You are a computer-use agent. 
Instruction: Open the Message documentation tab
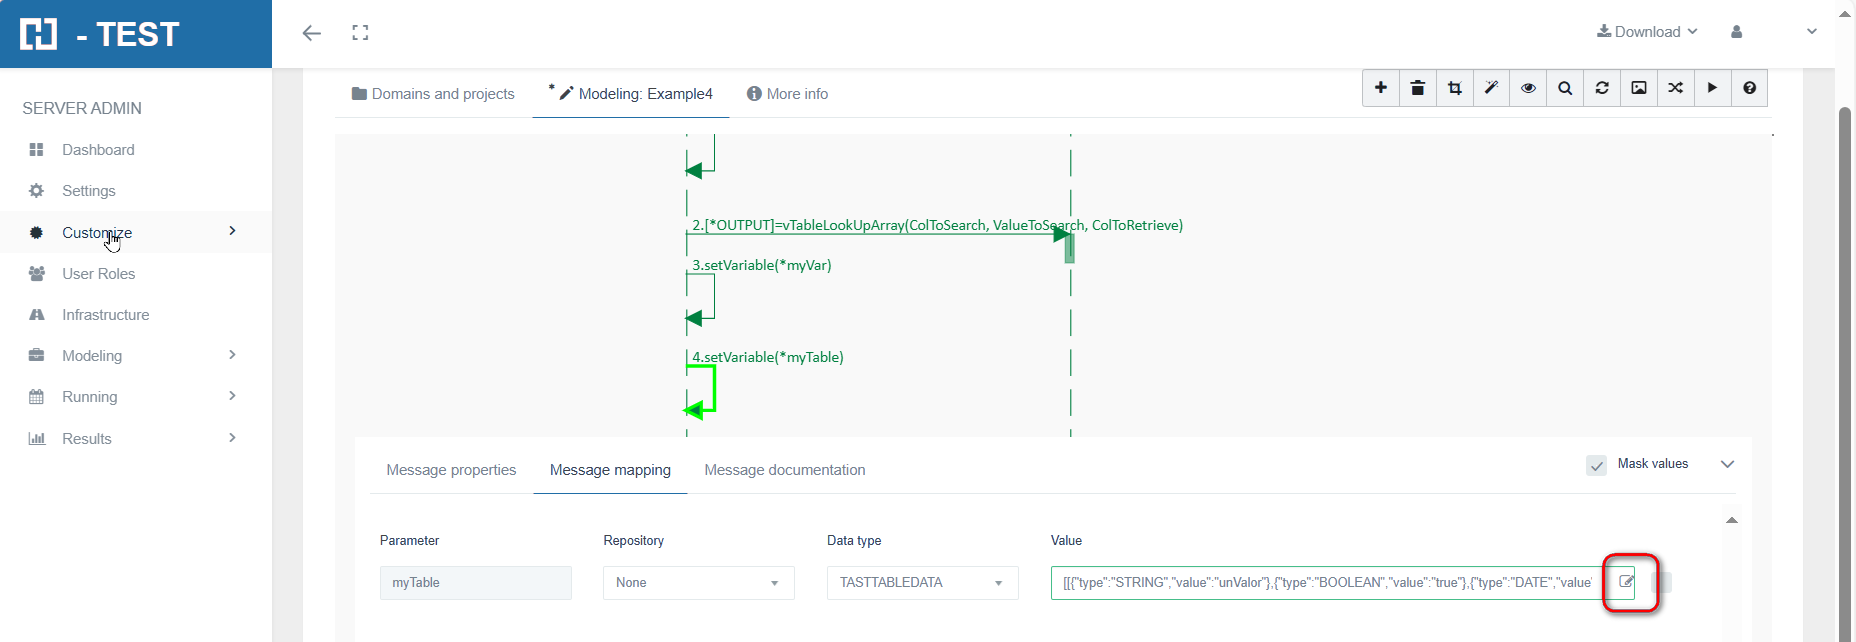[784, 470]
